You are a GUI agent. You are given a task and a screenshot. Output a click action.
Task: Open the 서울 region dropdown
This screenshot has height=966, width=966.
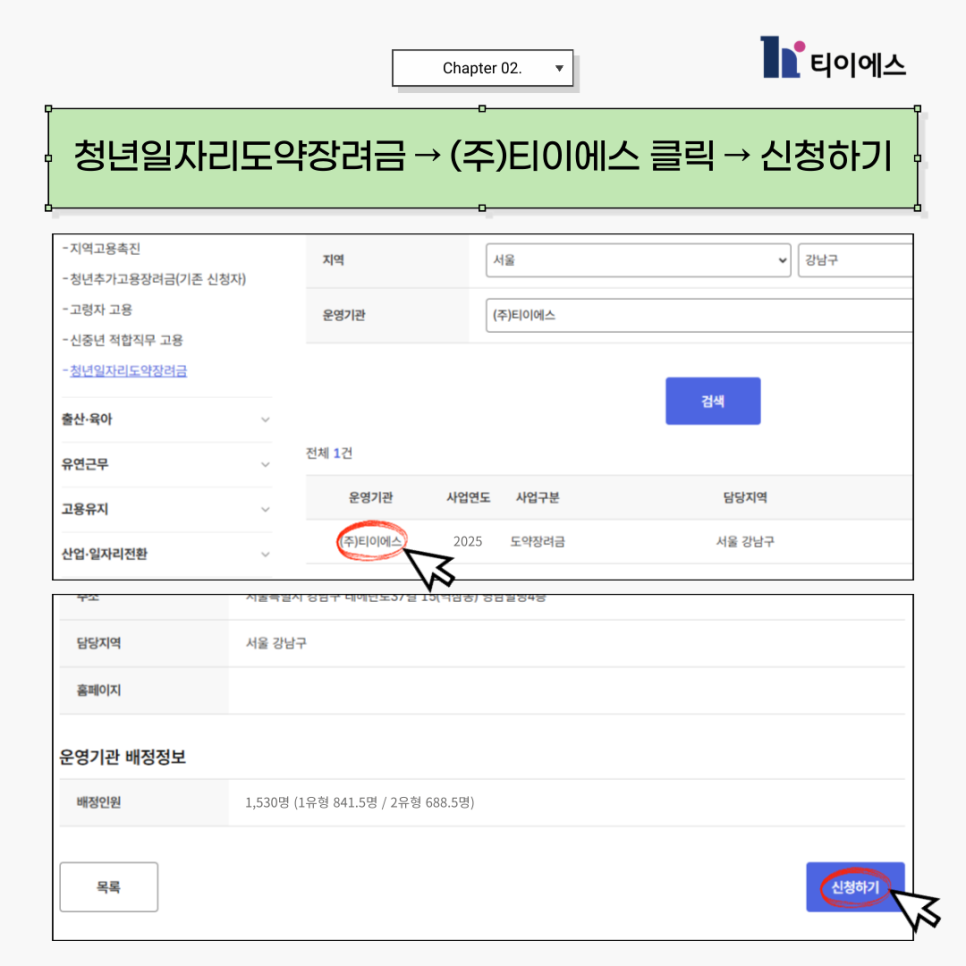(638, 260)
